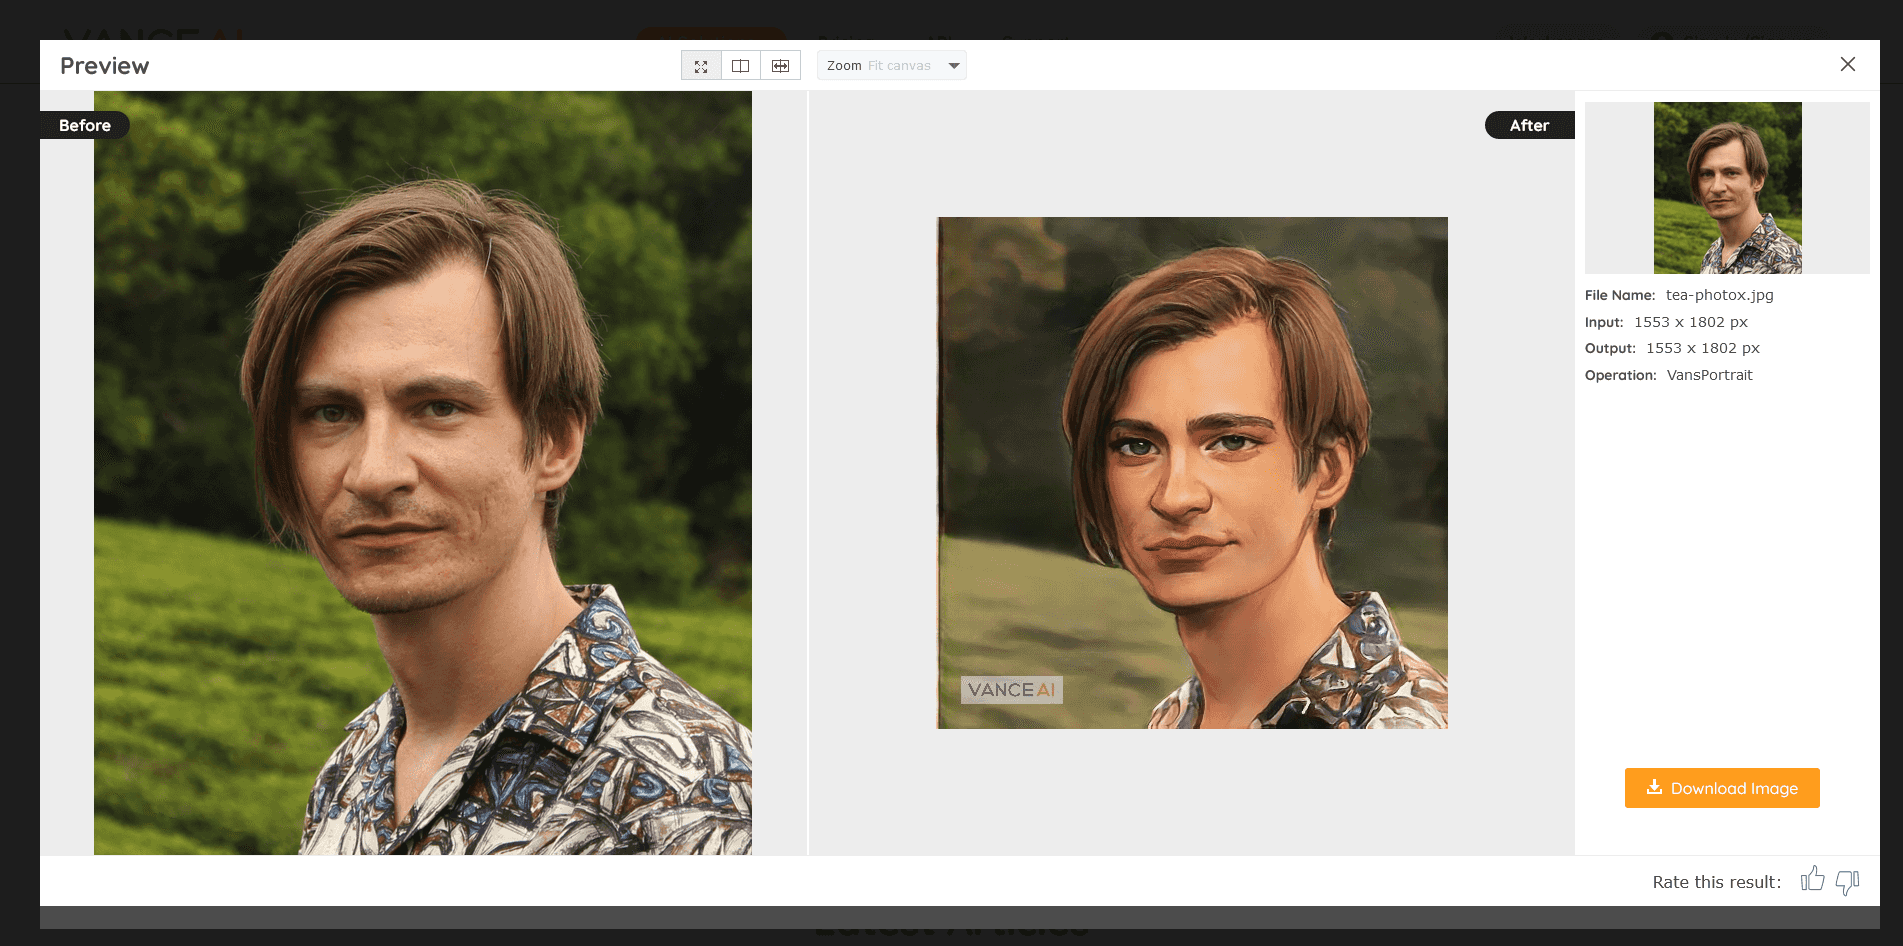Viewport: 1903px width, 946px height.
Task: Click the Download Image button
Action: (1721, 788)
